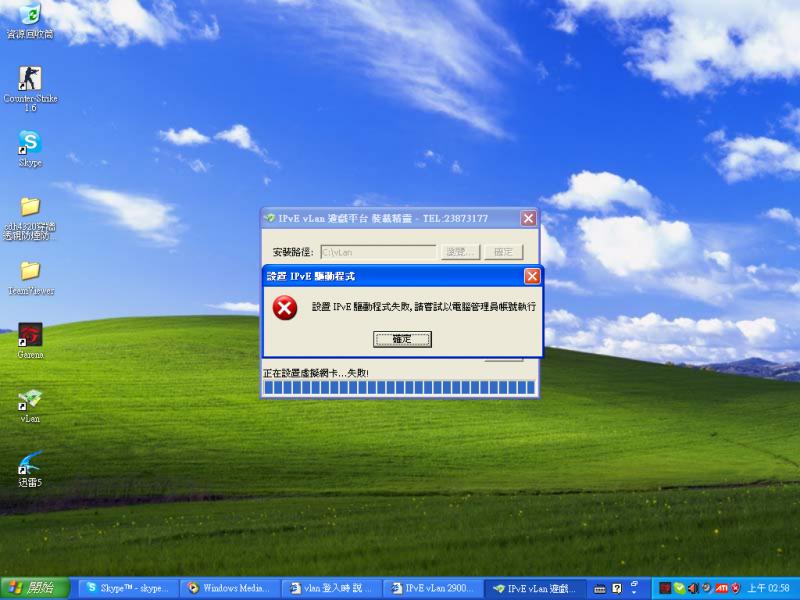
Task: Open the 開始 Start menu
Action: pos(35,588)
